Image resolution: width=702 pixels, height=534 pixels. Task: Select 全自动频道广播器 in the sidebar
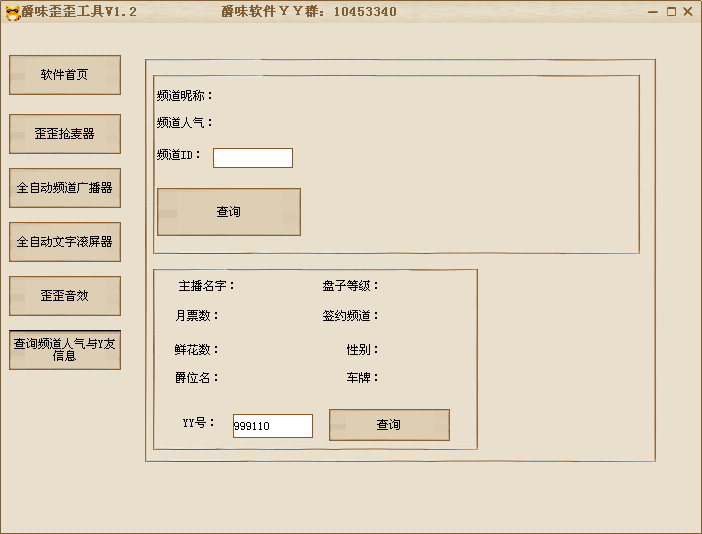pyautogui.click(x=65, y=188)
